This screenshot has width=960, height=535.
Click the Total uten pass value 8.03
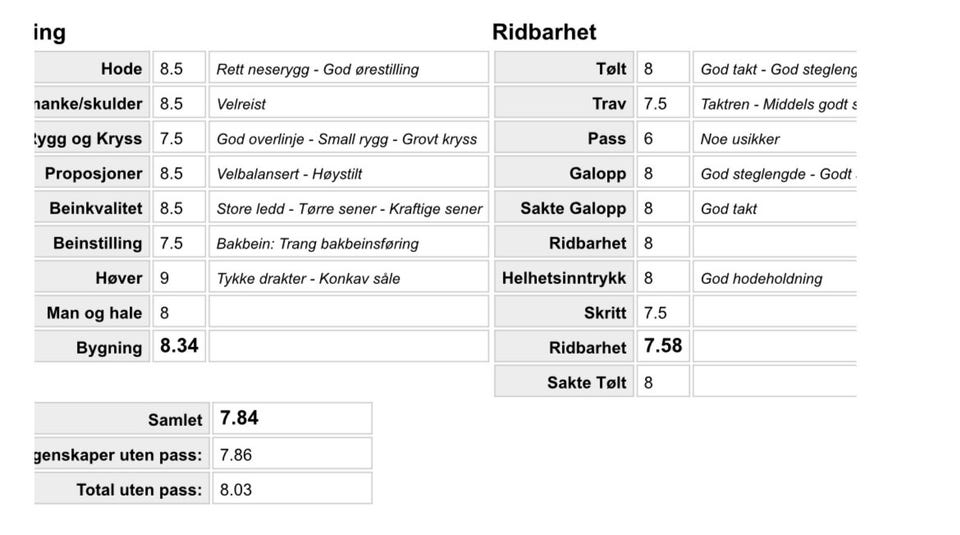coord(291,489)
